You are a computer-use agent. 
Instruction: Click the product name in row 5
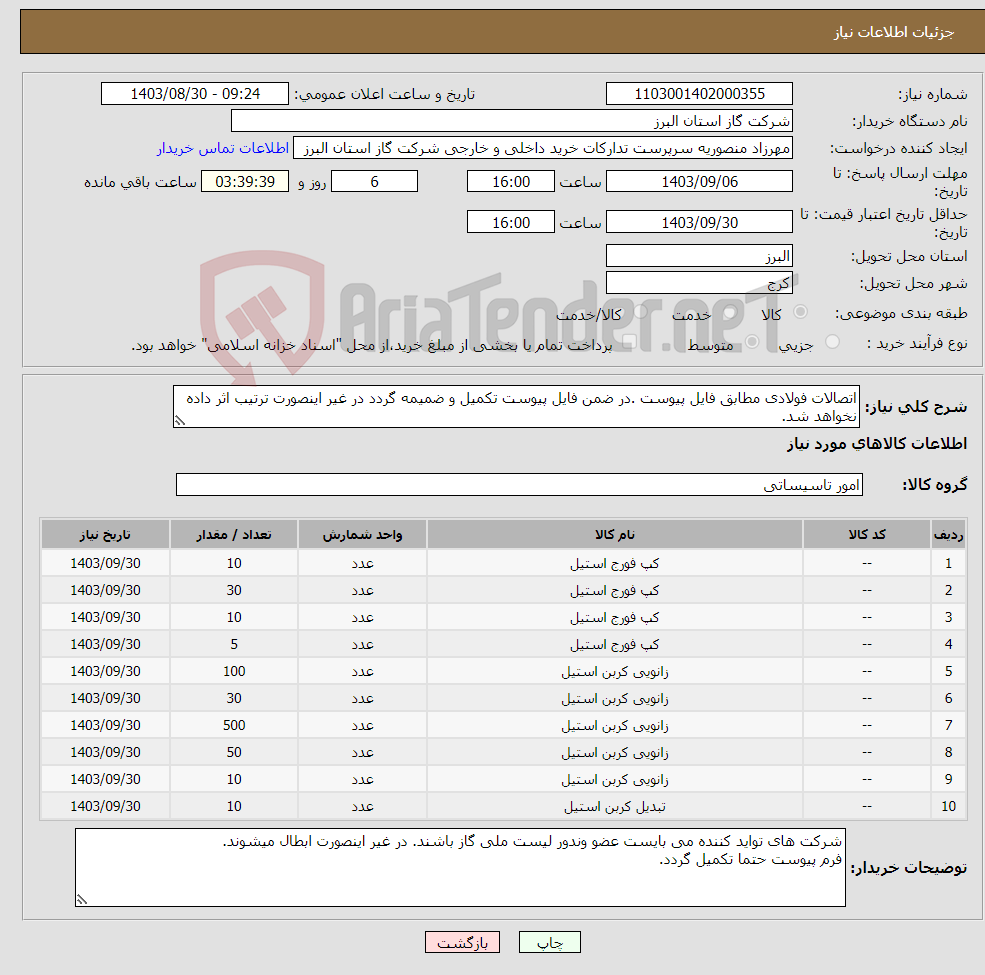point(614,672)
